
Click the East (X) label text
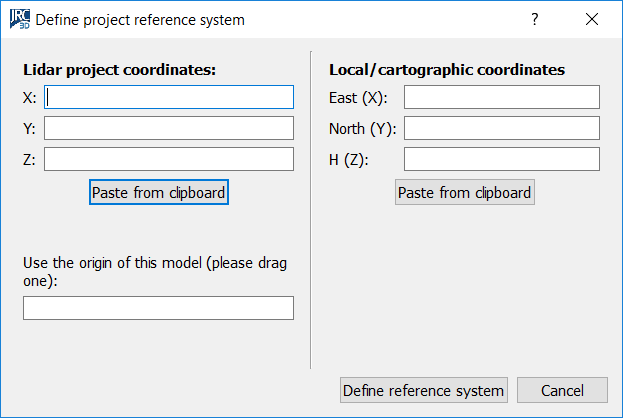point(358,98)
